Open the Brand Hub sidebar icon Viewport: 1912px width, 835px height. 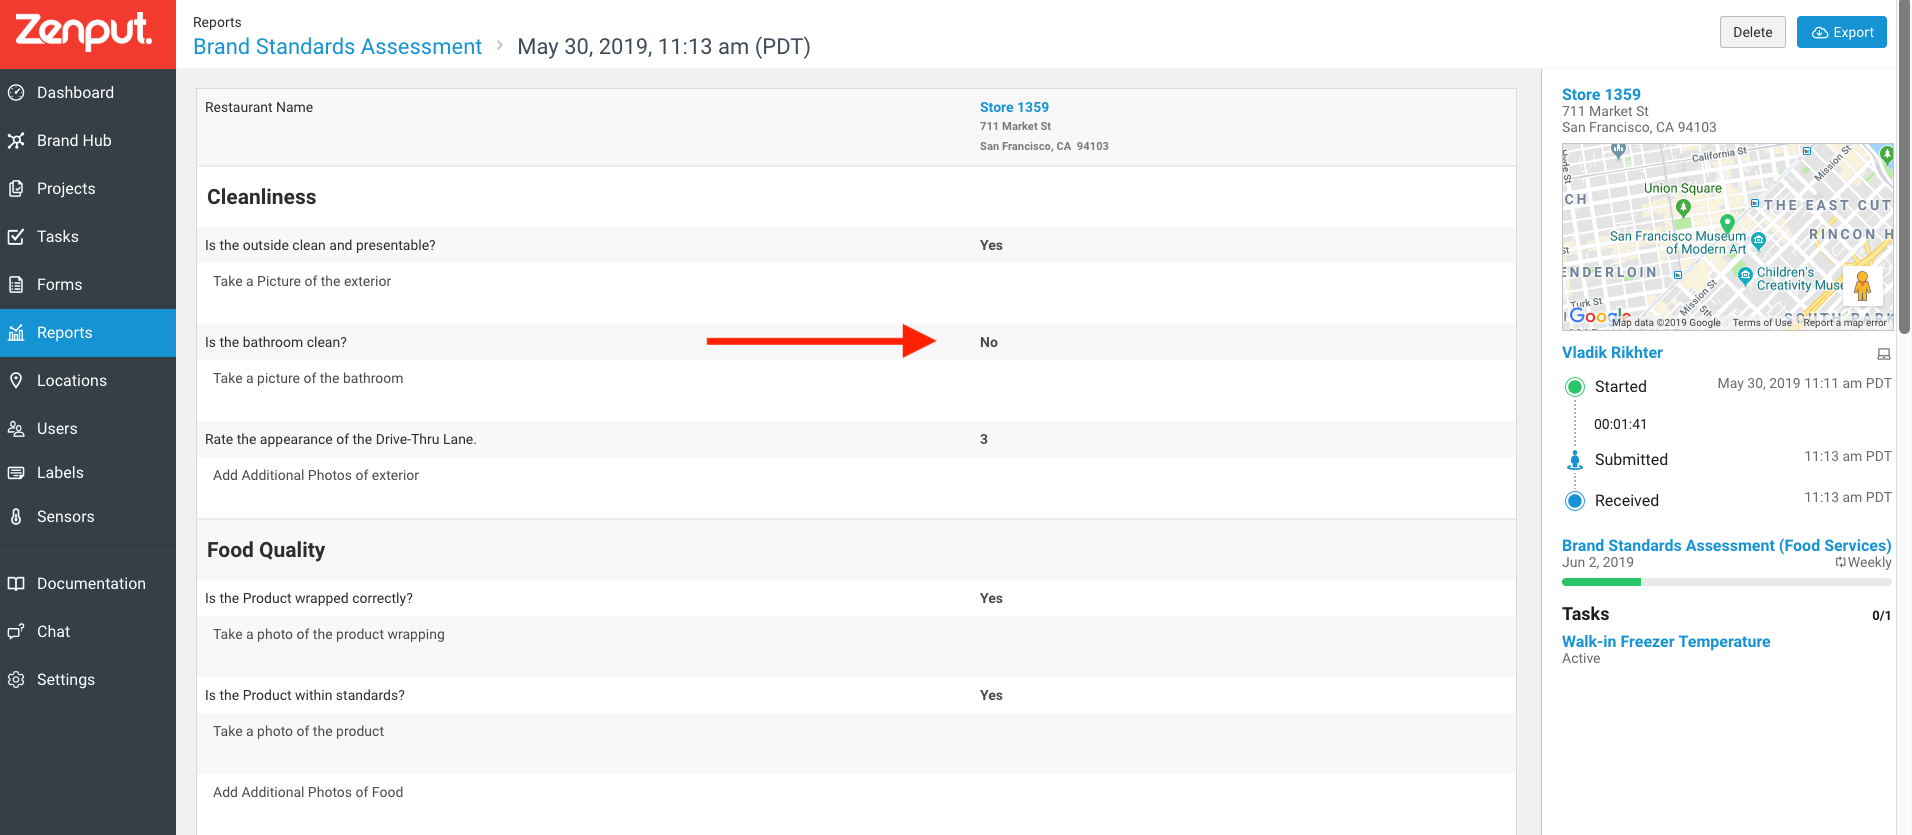click(16, 141)
